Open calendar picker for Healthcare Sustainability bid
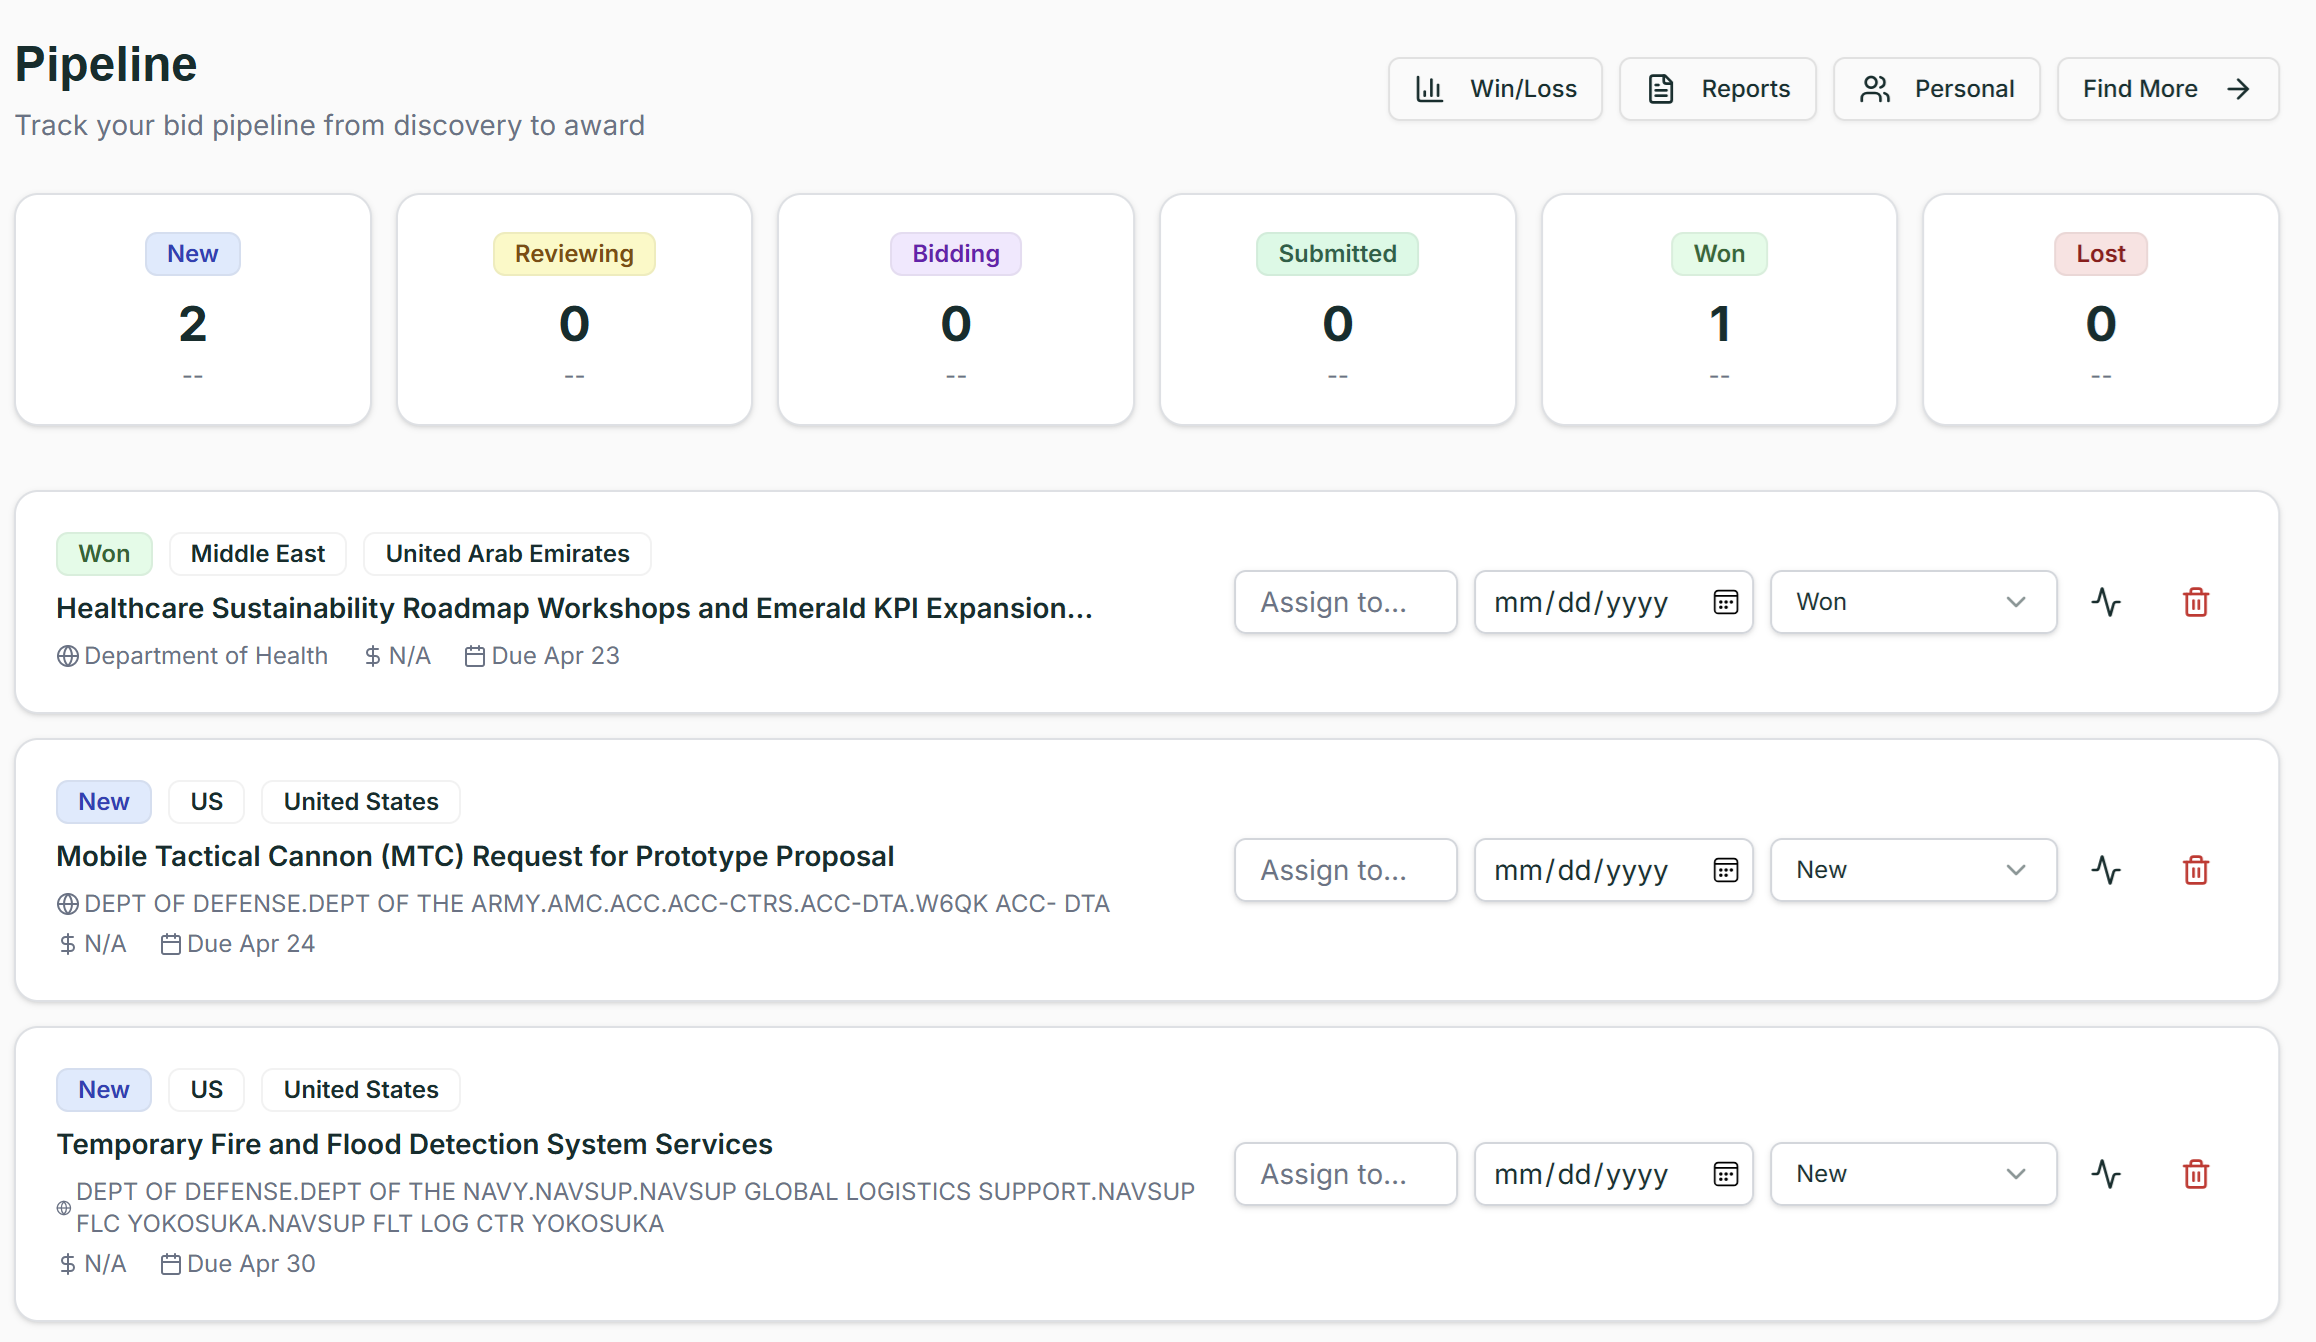 coord(1725,602)
